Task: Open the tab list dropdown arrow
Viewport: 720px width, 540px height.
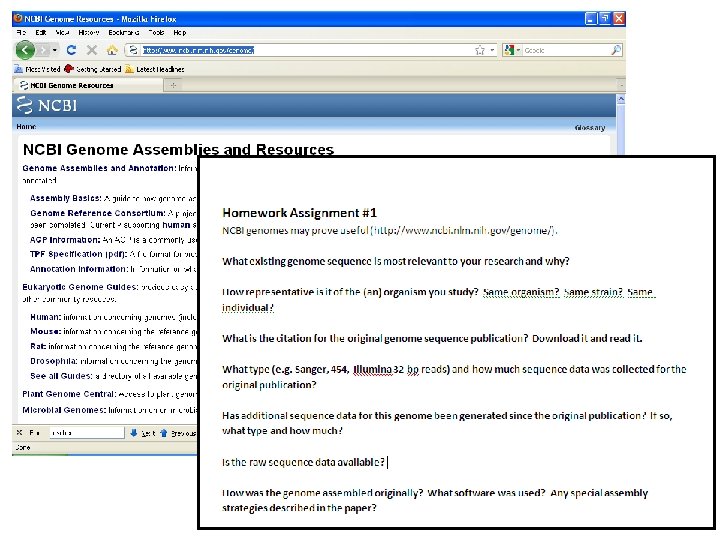Action: coord(621,85)
